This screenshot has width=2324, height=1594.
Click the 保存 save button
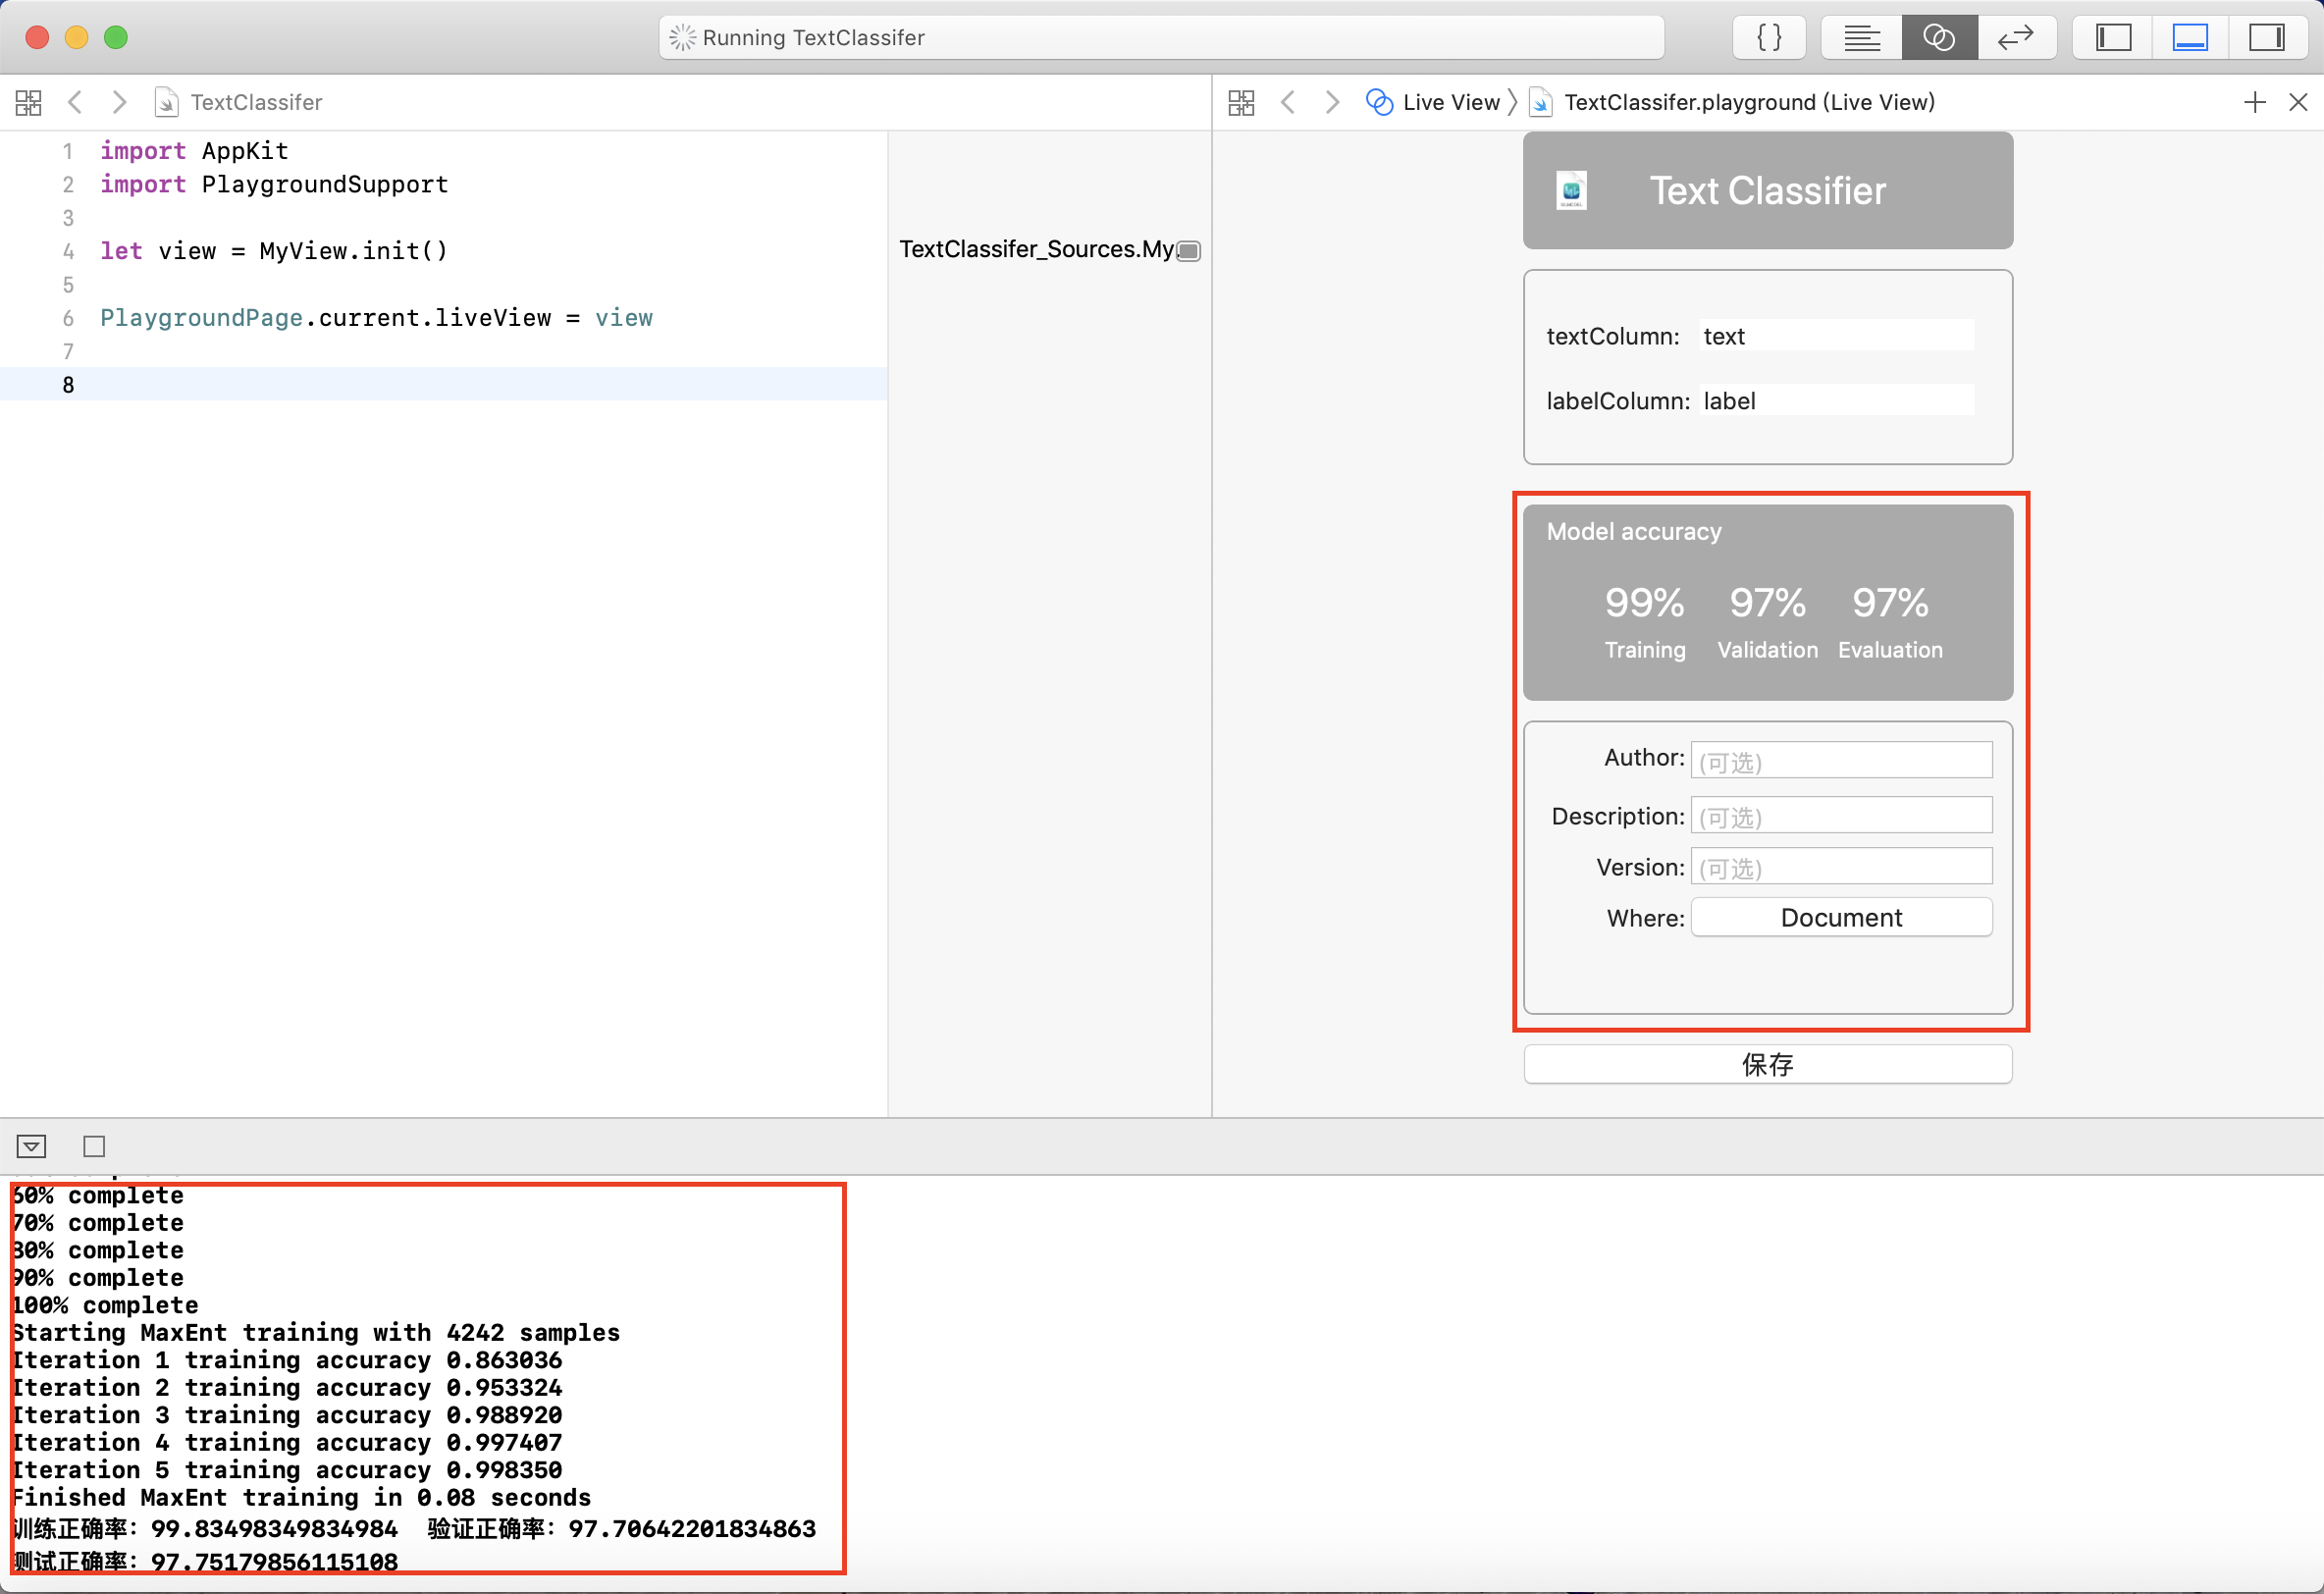[1767, 1064]
